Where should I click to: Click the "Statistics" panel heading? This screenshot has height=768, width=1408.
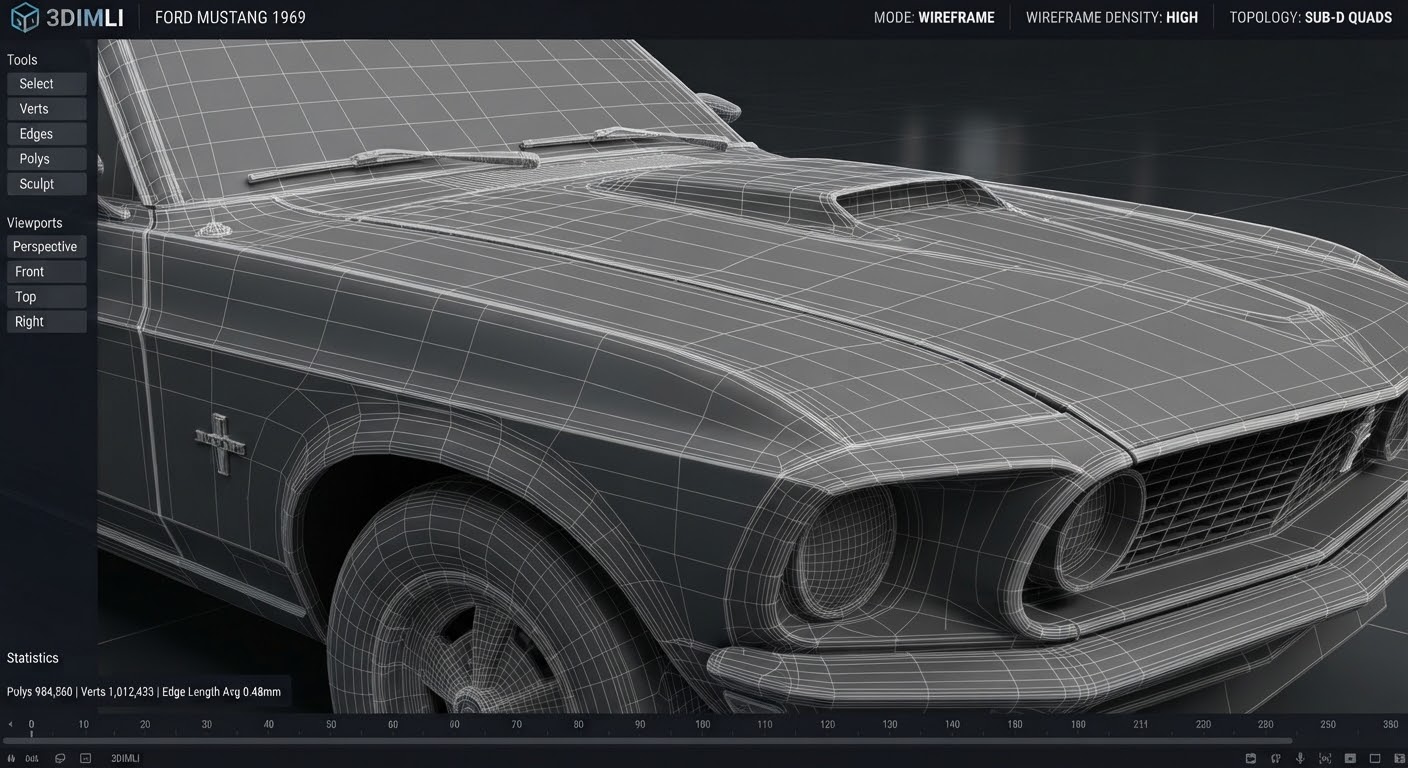click(33, 658)
